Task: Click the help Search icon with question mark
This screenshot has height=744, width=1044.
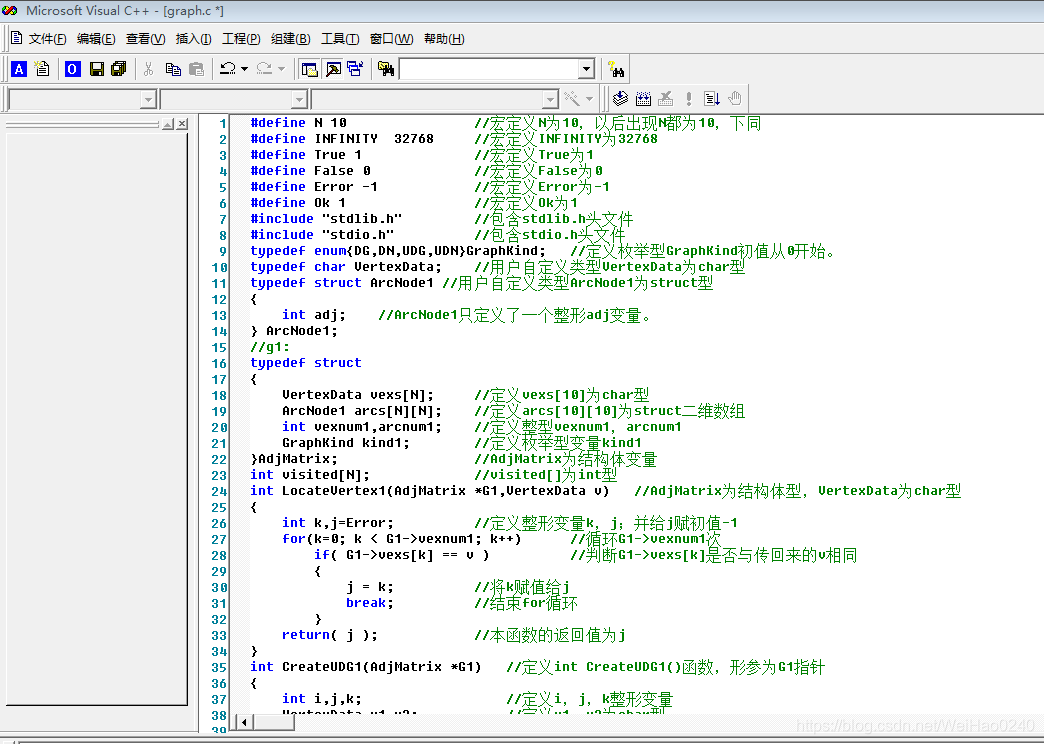Action: [x=616, y=69]
